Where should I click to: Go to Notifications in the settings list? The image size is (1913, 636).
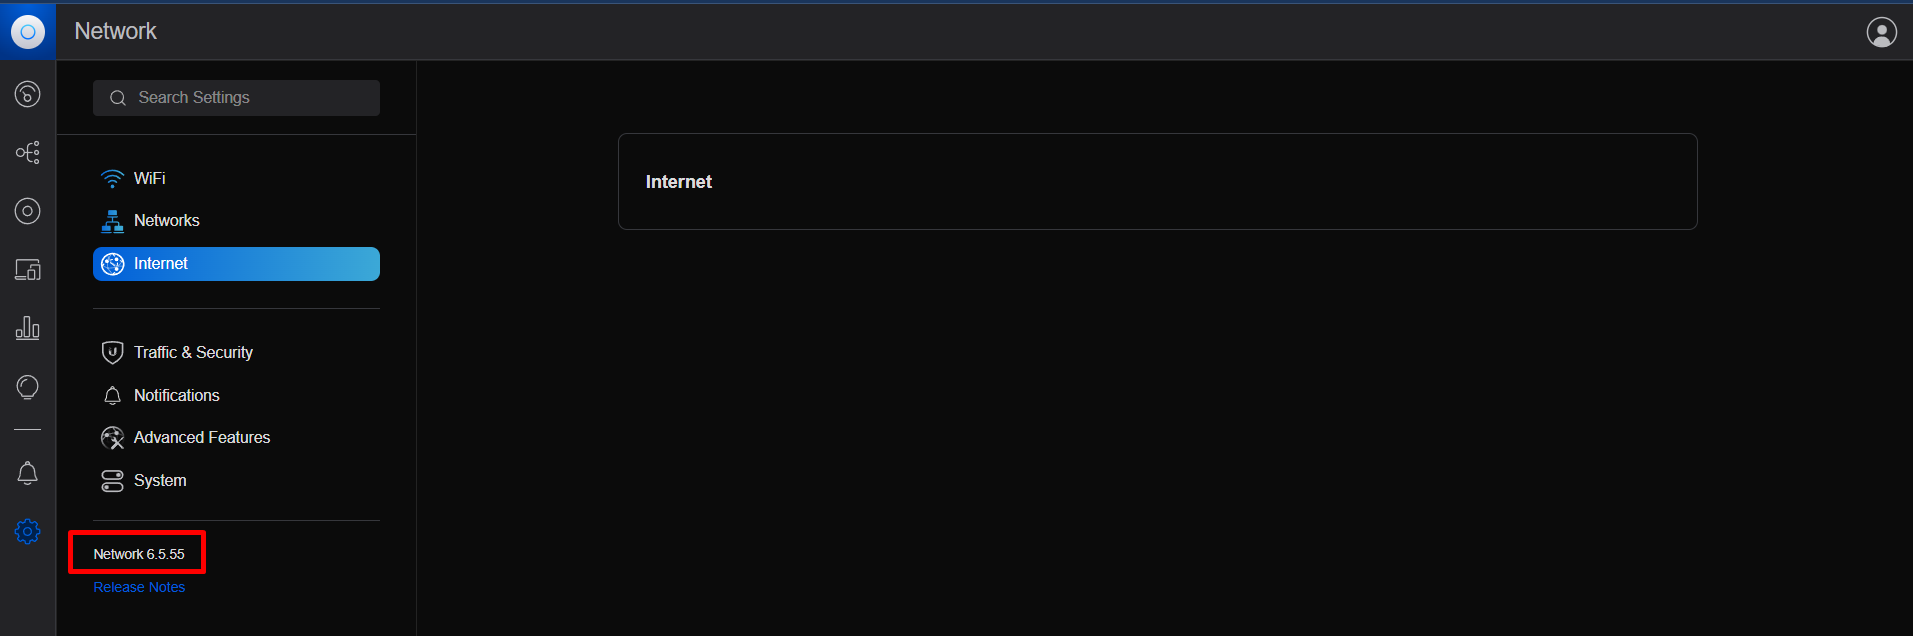click(176, 395)
